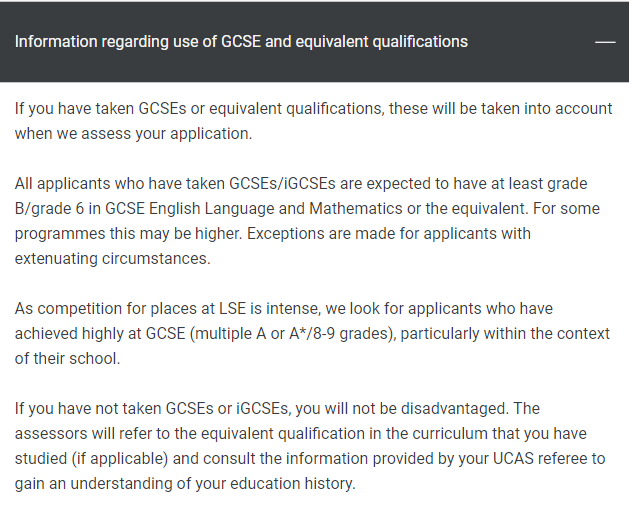
Task: Click the words "when we assess your application"
Action: pyautogui.click(x=131, y=134)
